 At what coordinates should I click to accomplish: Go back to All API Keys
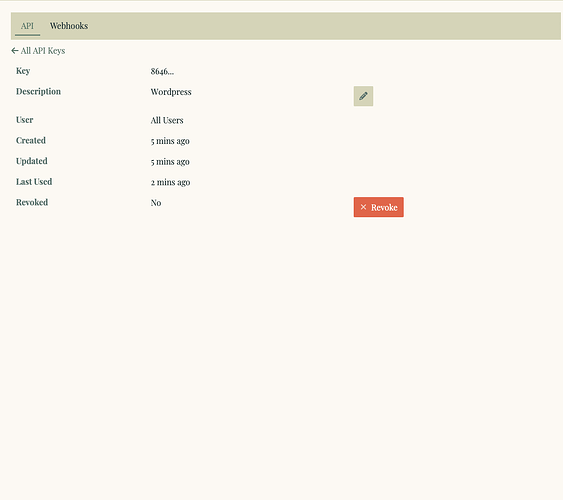click(x=38, y=51)
